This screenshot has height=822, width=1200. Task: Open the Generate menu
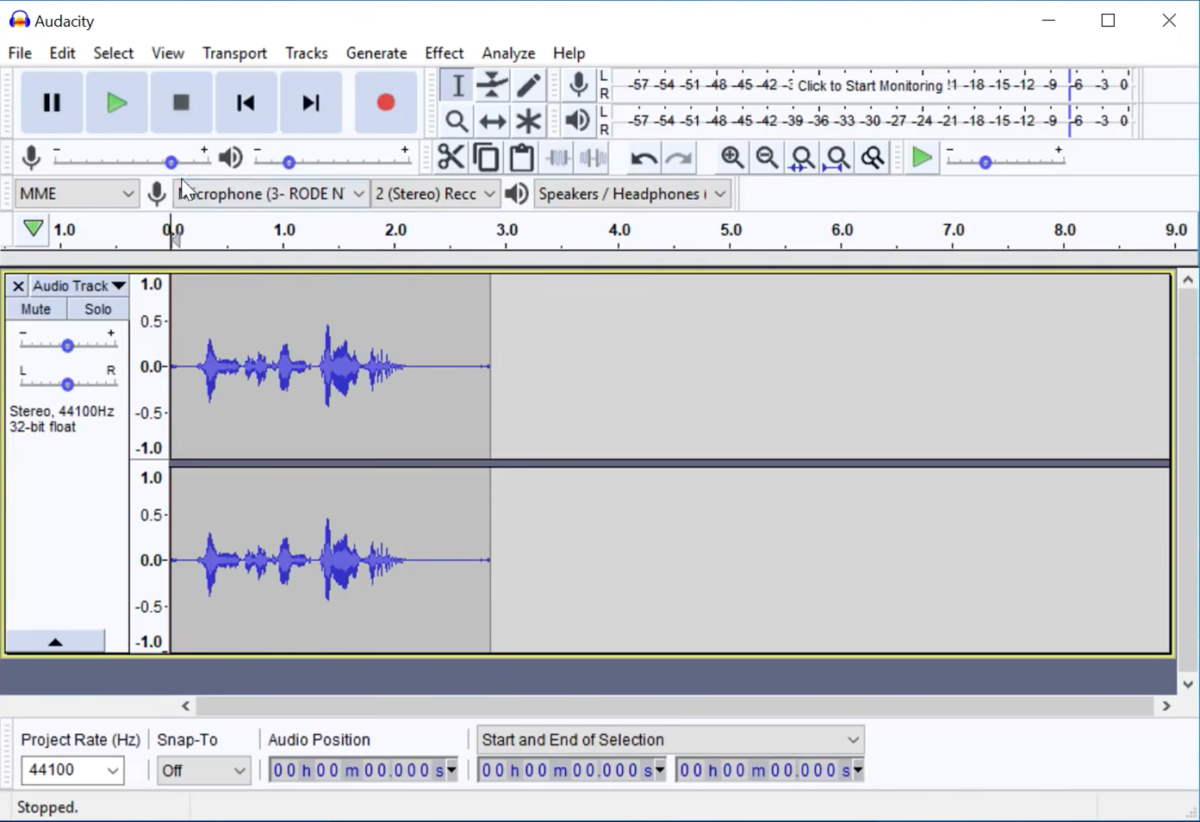point(377,53)
